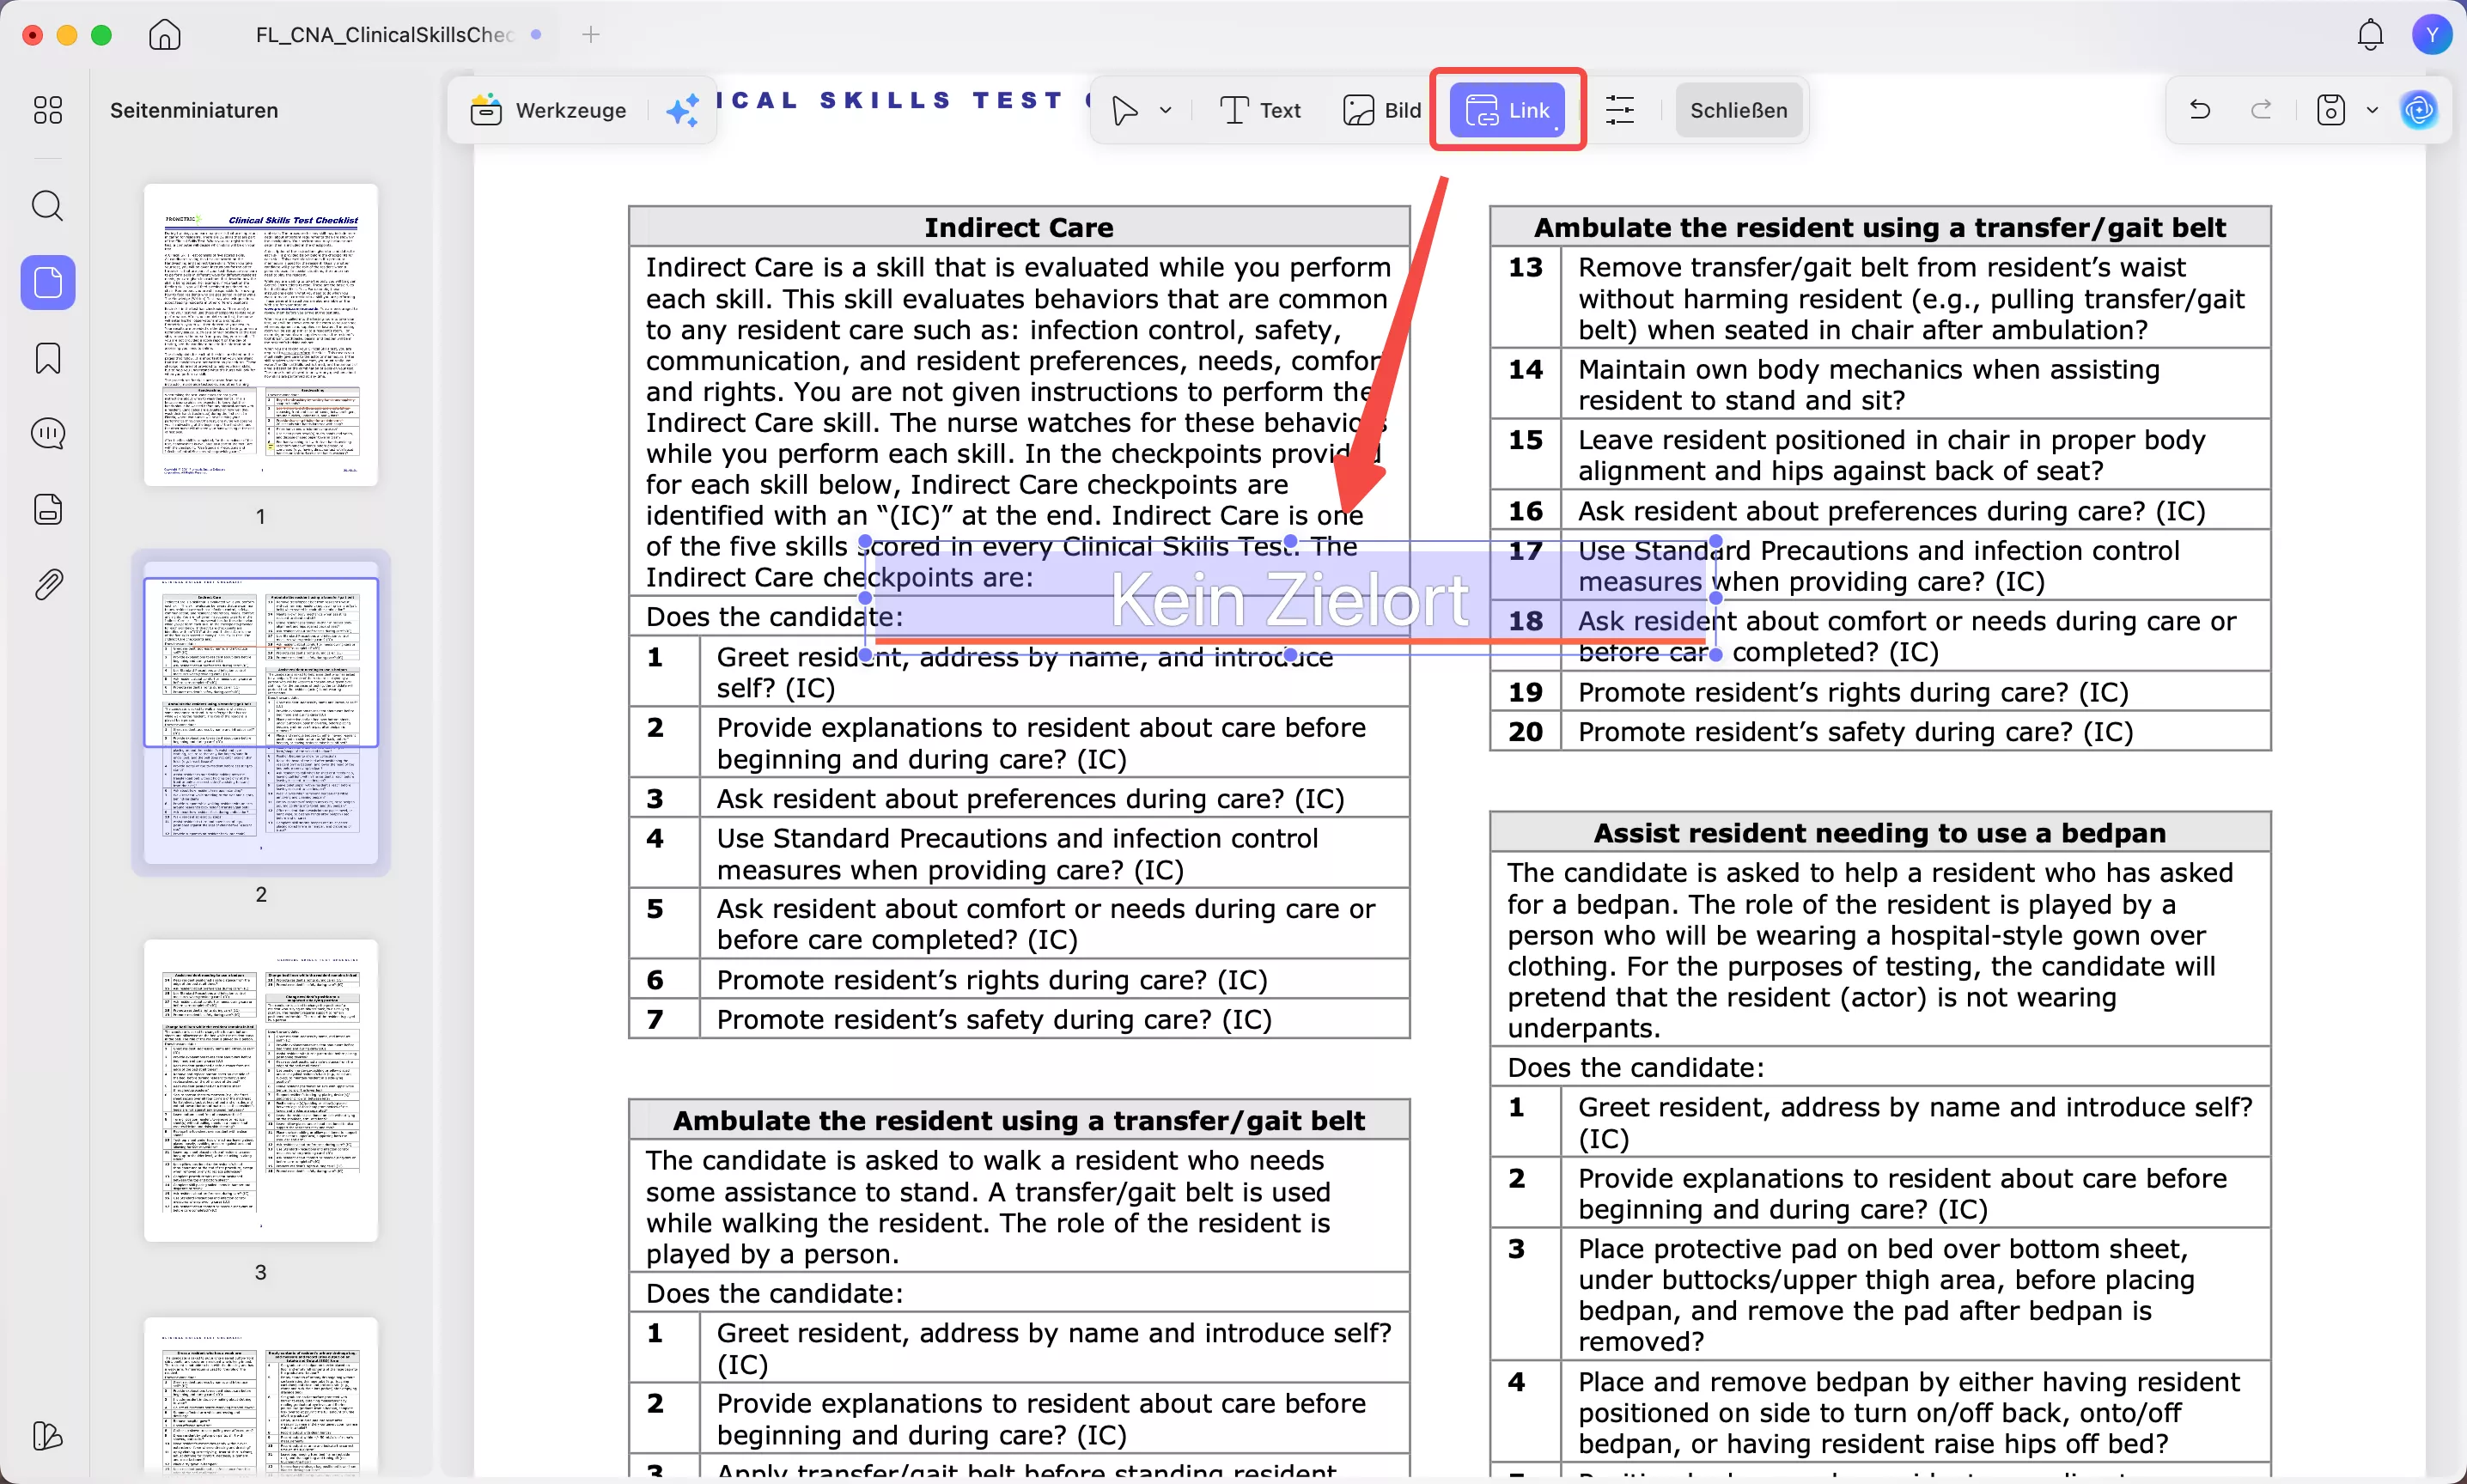Image resolution: width=2467 pixels, height=1484 pixels.
Task: Switch to the FL_CNA_ClinicalSkillsChec tab
Action: [385, 35]
